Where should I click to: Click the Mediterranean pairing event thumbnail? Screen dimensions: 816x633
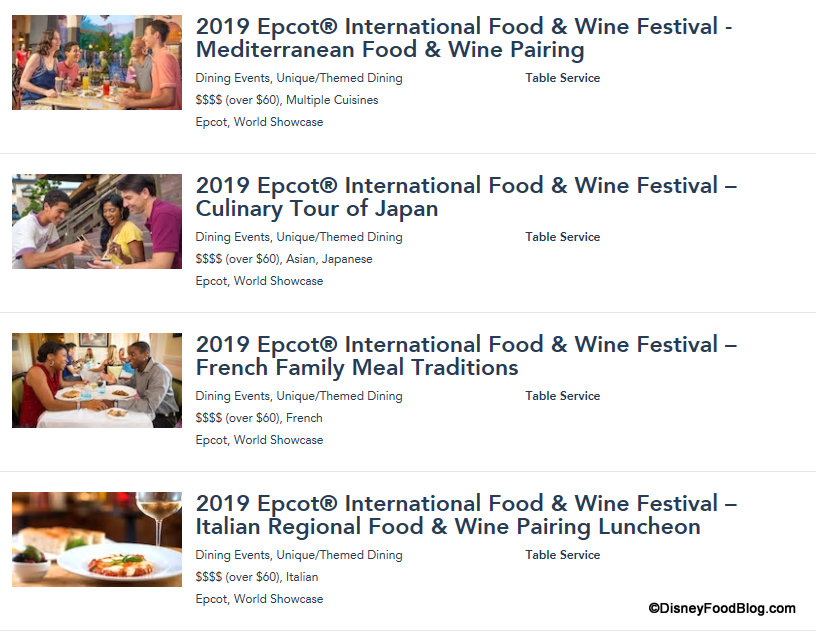pyautogui.click(x=97, y=62)
